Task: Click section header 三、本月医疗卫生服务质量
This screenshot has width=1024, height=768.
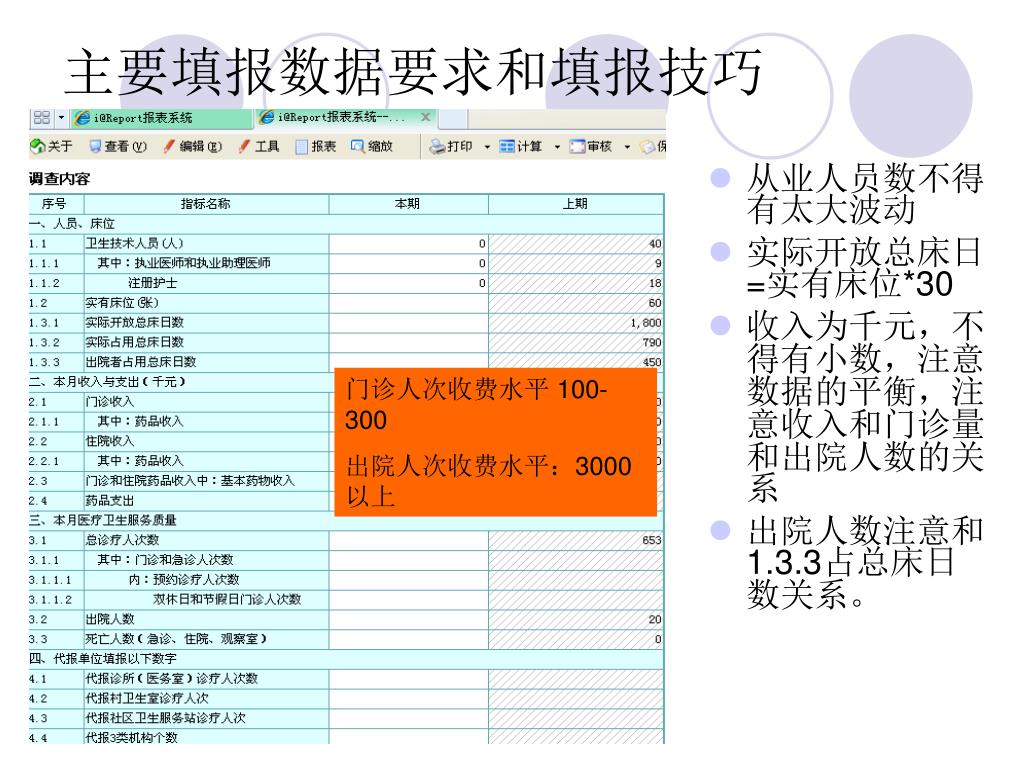Action: point(103,520)
